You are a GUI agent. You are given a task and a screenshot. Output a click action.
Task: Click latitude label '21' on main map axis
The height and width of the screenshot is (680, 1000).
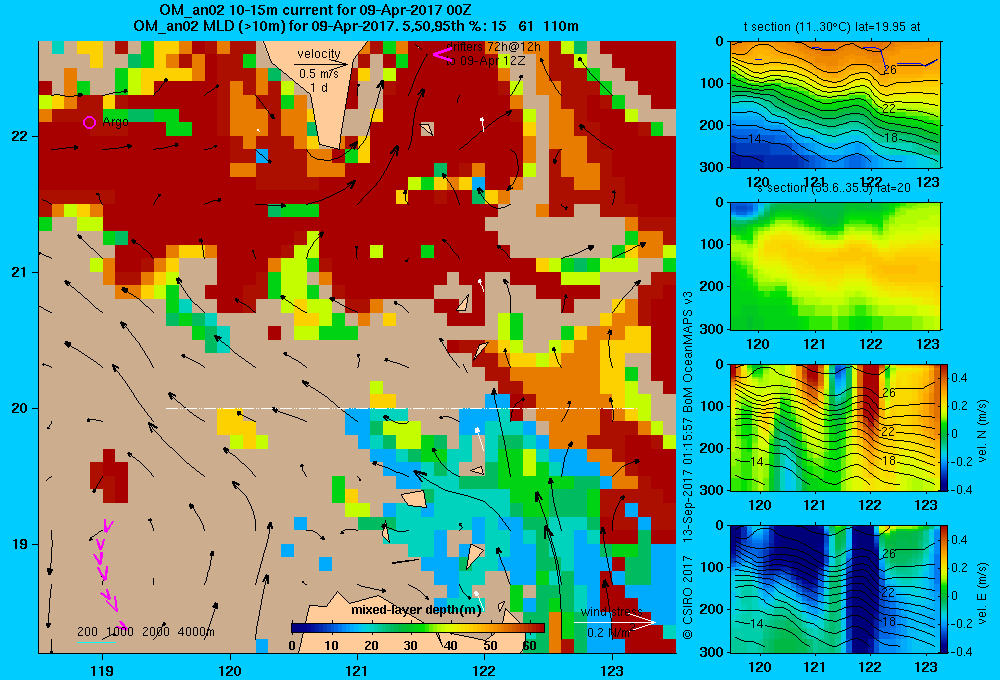pos(19,272)
